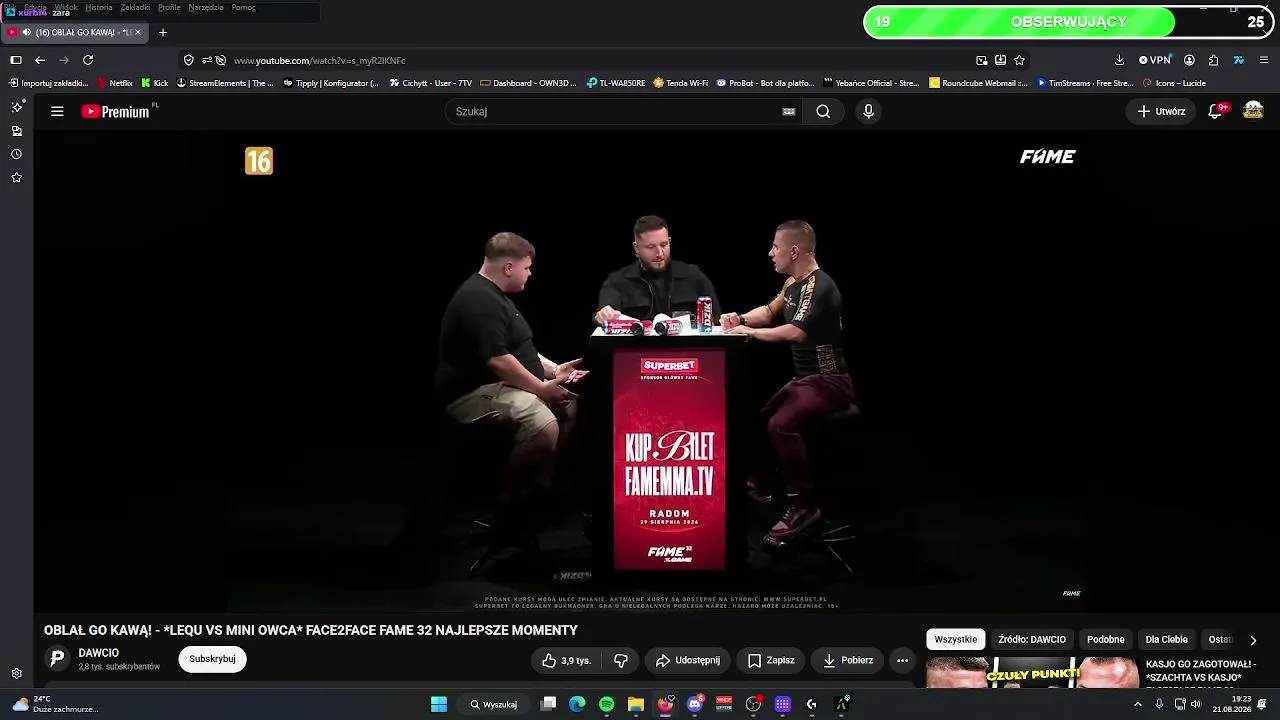Open the DAWCIO channel avatar

(x=58, y=659)
